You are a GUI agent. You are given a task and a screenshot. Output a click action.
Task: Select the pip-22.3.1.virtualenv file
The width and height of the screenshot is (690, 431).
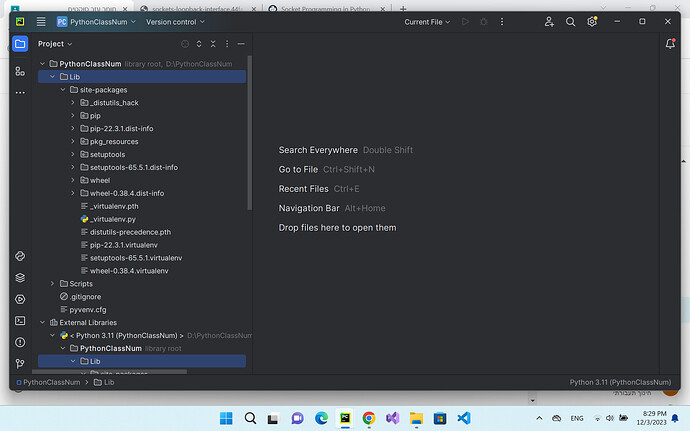[142, 245]
